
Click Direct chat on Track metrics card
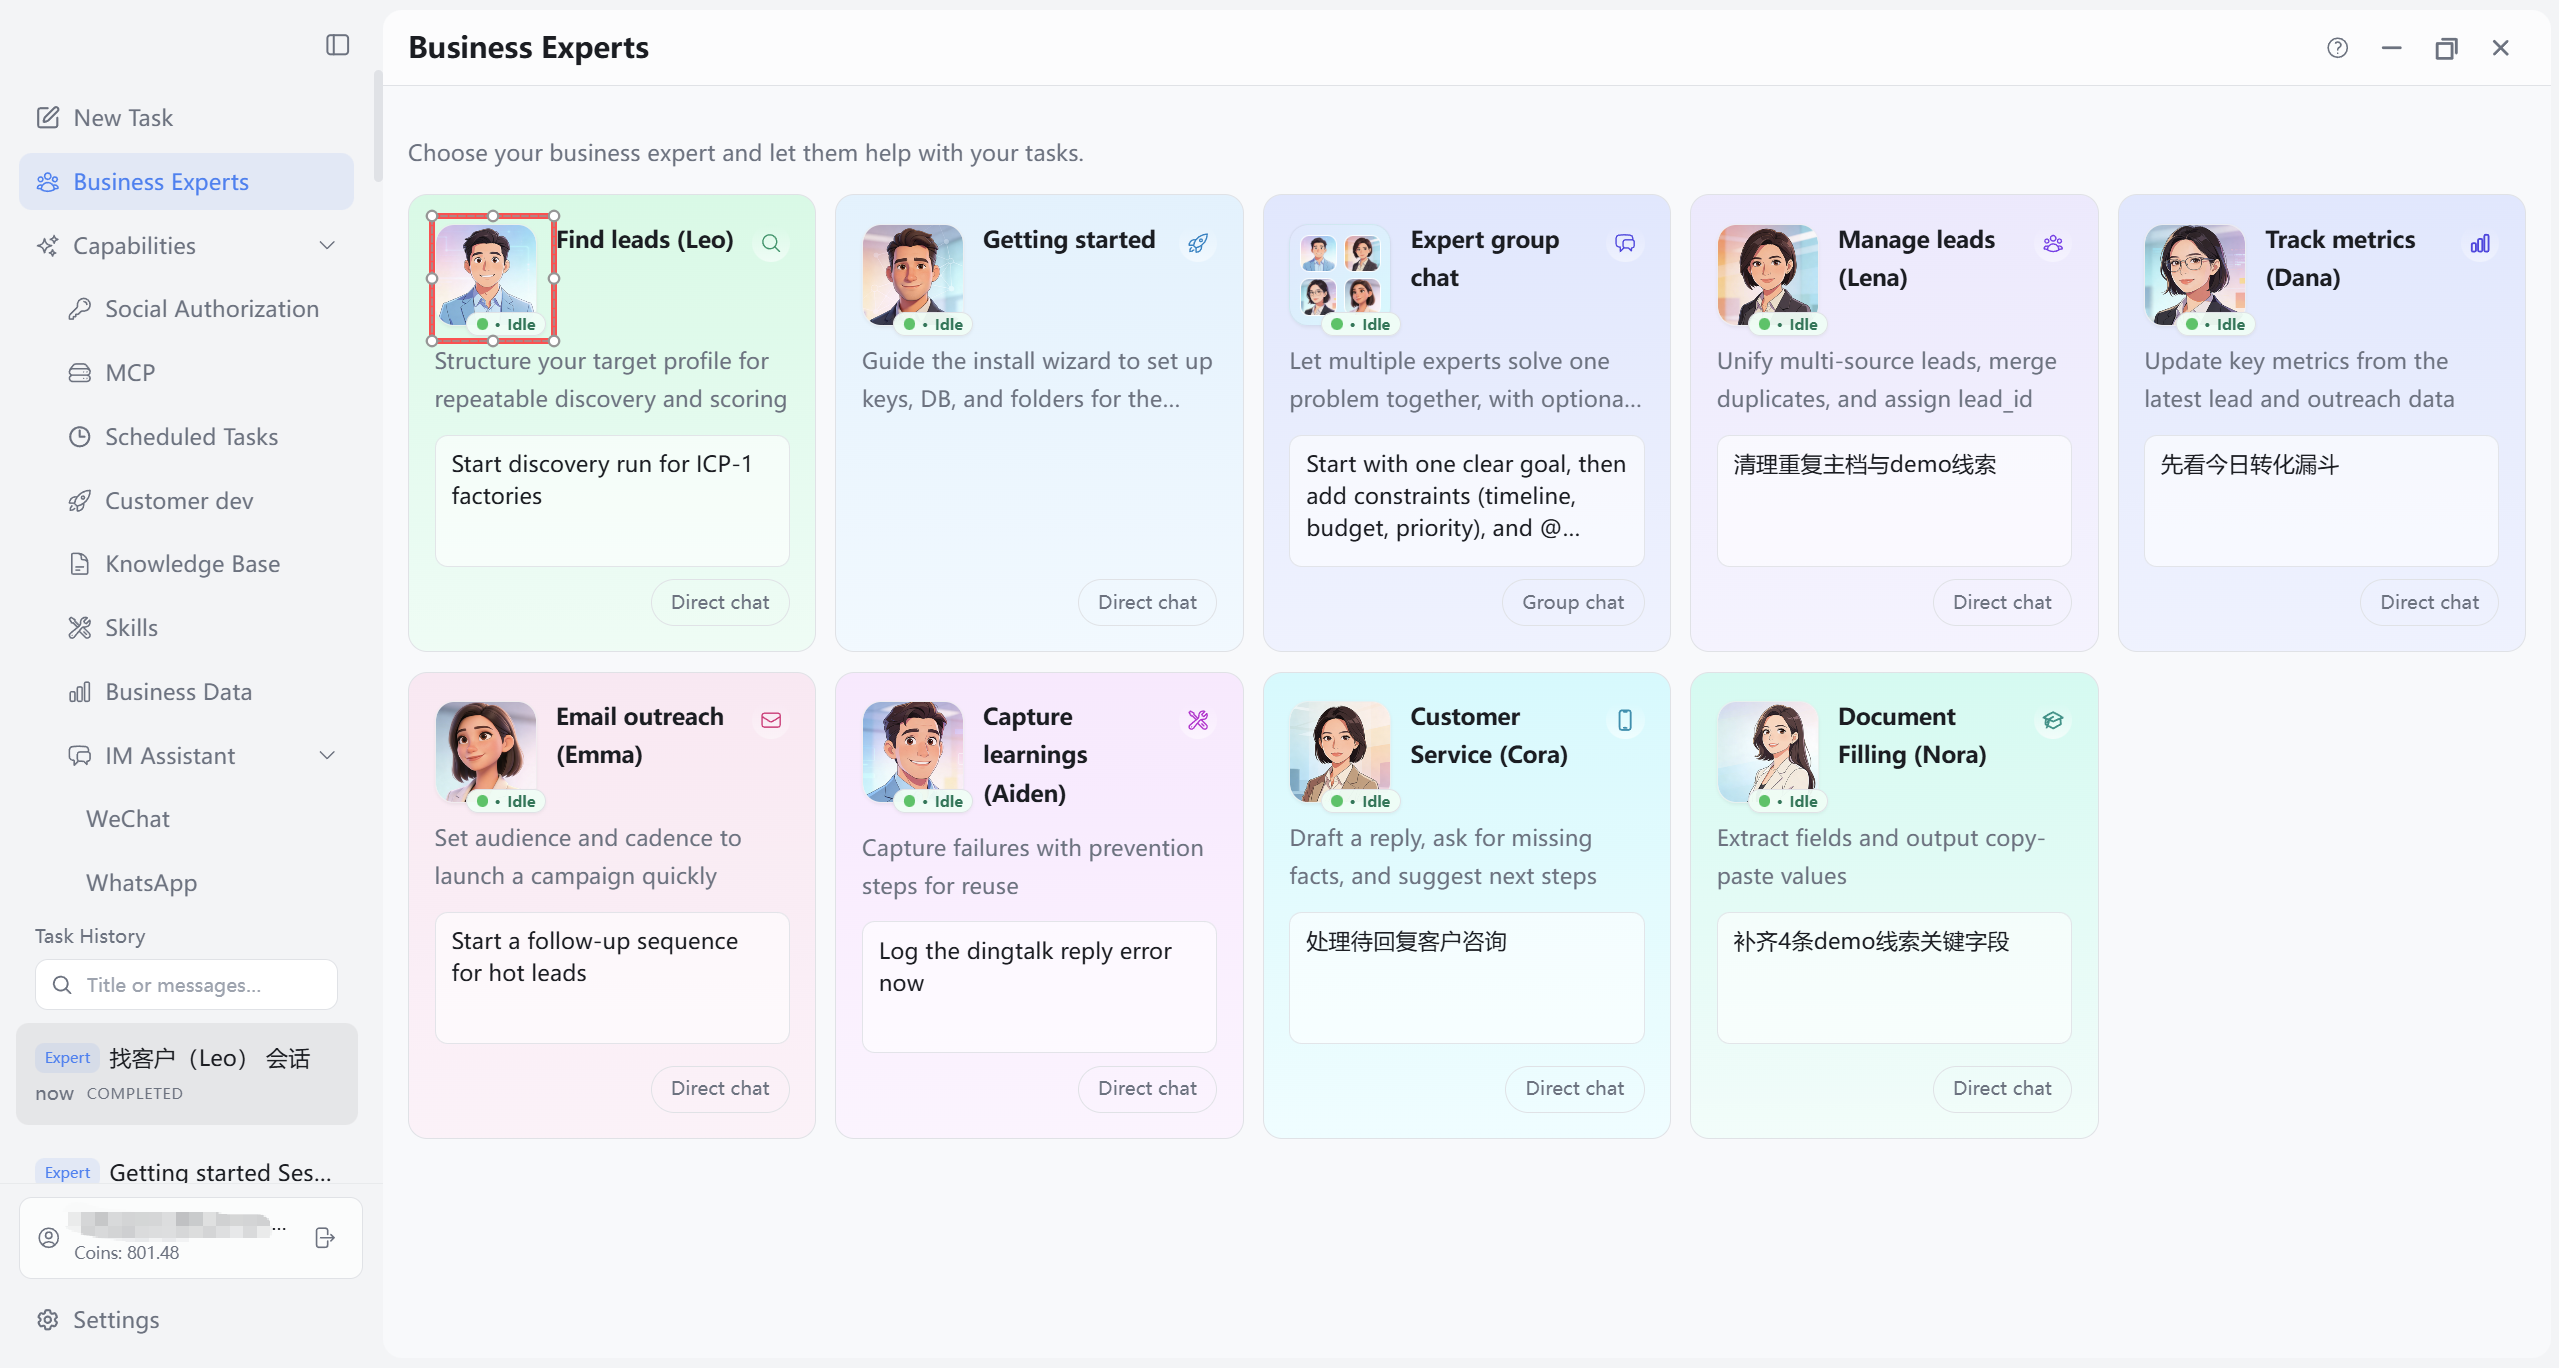coord(2429,602)
